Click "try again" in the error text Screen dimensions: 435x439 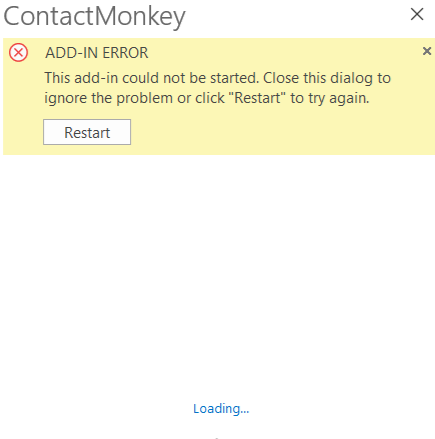338,99
